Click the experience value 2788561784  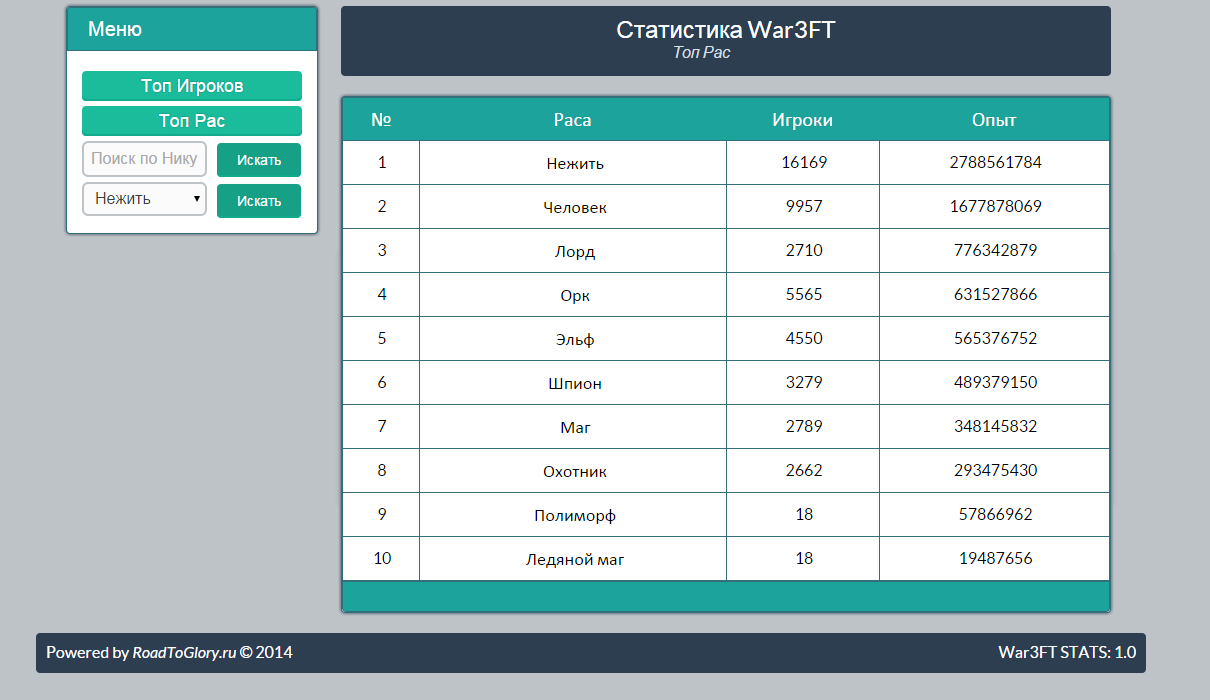click(x=995, y=162)
